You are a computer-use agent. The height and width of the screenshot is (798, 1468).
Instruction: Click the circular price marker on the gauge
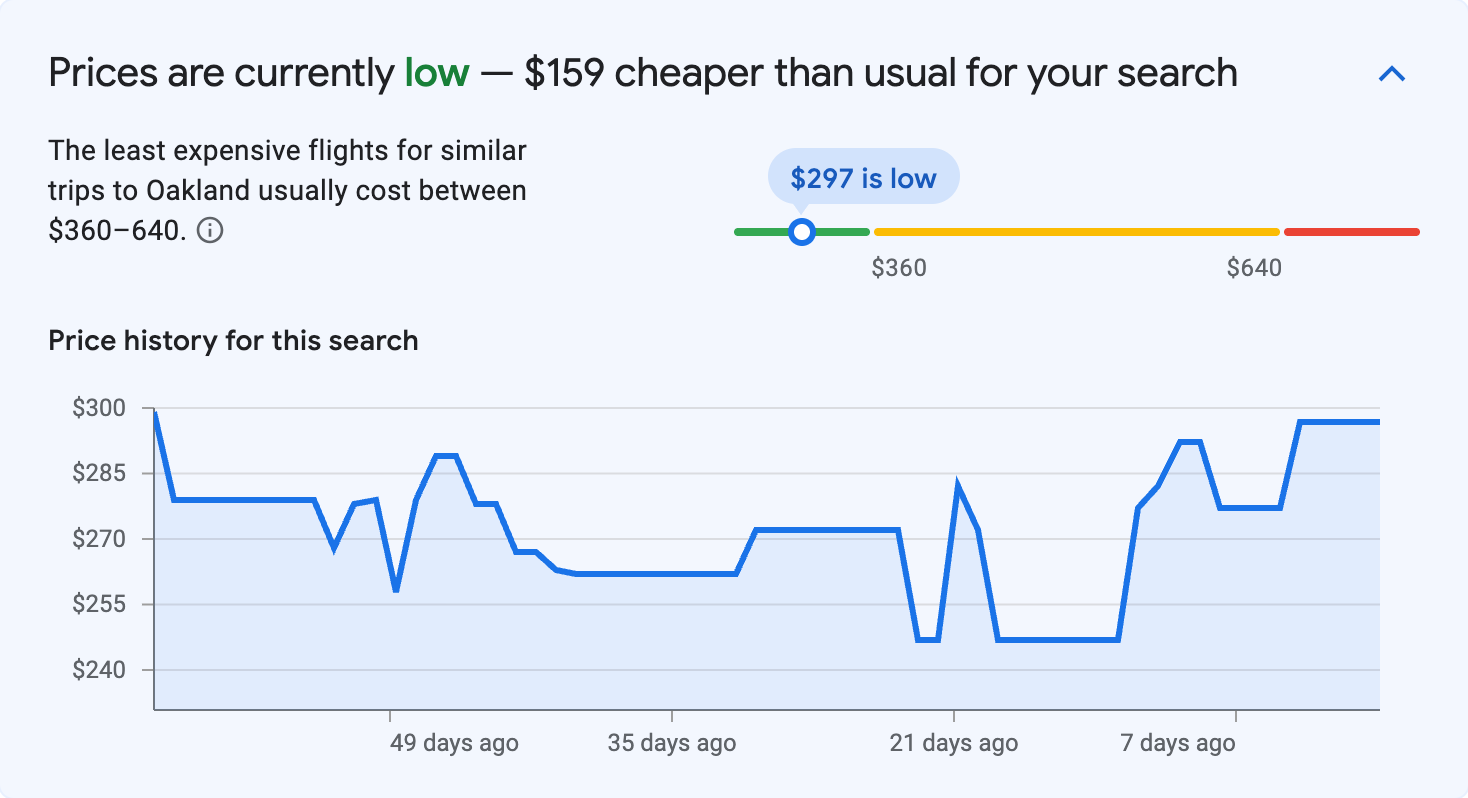802,231
